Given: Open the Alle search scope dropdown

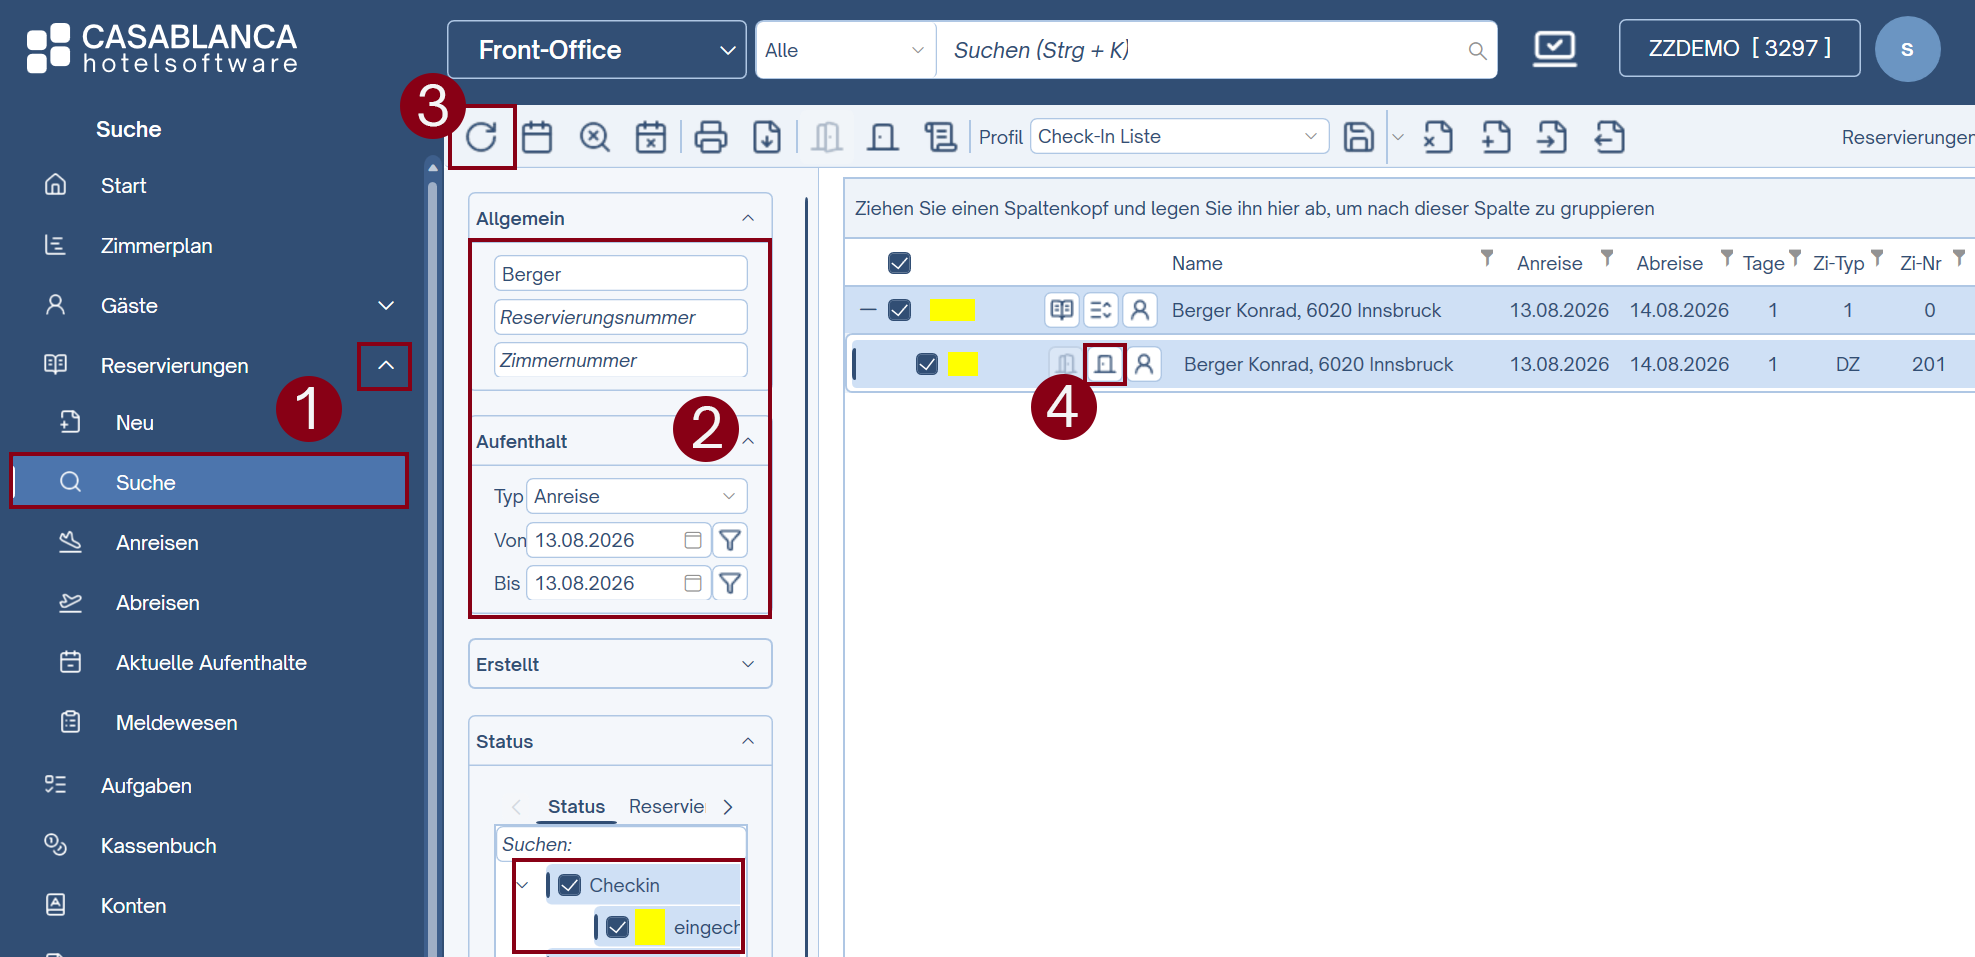Looking at the screenshot, I should (x=845, y=50).
